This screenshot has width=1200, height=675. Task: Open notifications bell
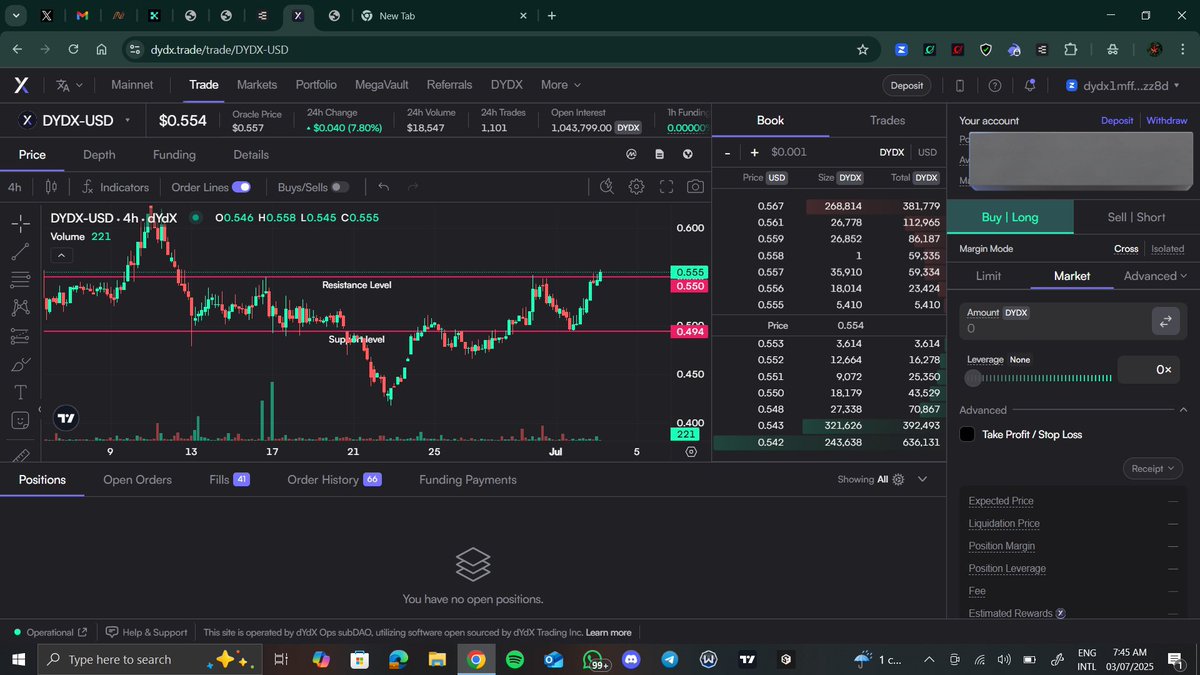[x=1030, y=86]
